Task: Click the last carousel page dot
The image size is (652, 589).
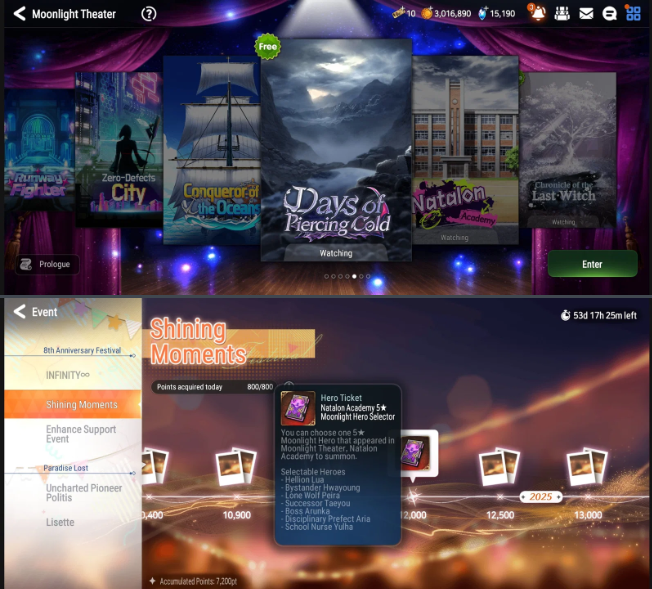Action: click(368, 276)
